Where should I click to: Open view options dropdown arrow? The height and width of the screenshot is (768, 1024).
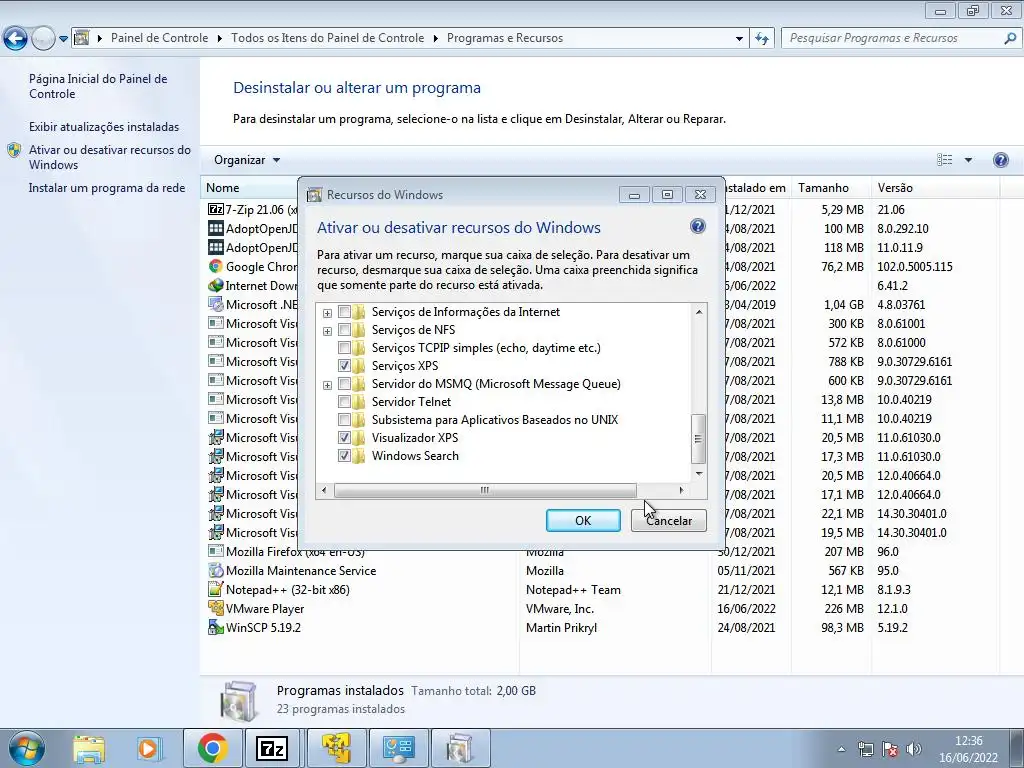pos(968,160)
